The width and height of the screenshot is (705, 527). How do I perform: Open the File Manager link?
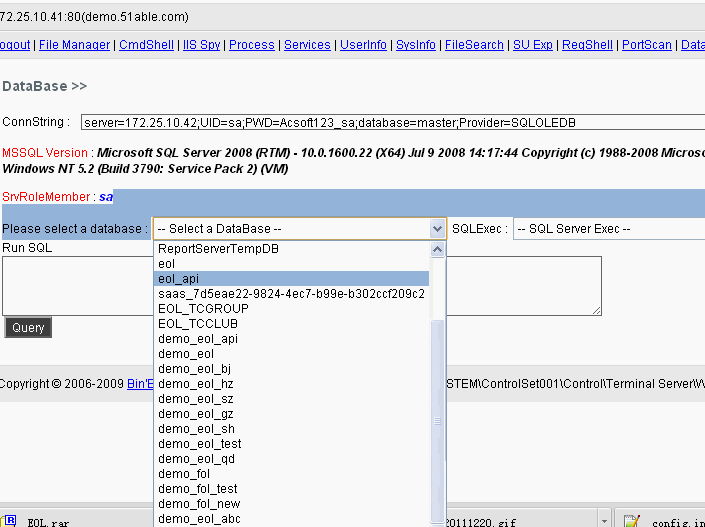[74, 45]
